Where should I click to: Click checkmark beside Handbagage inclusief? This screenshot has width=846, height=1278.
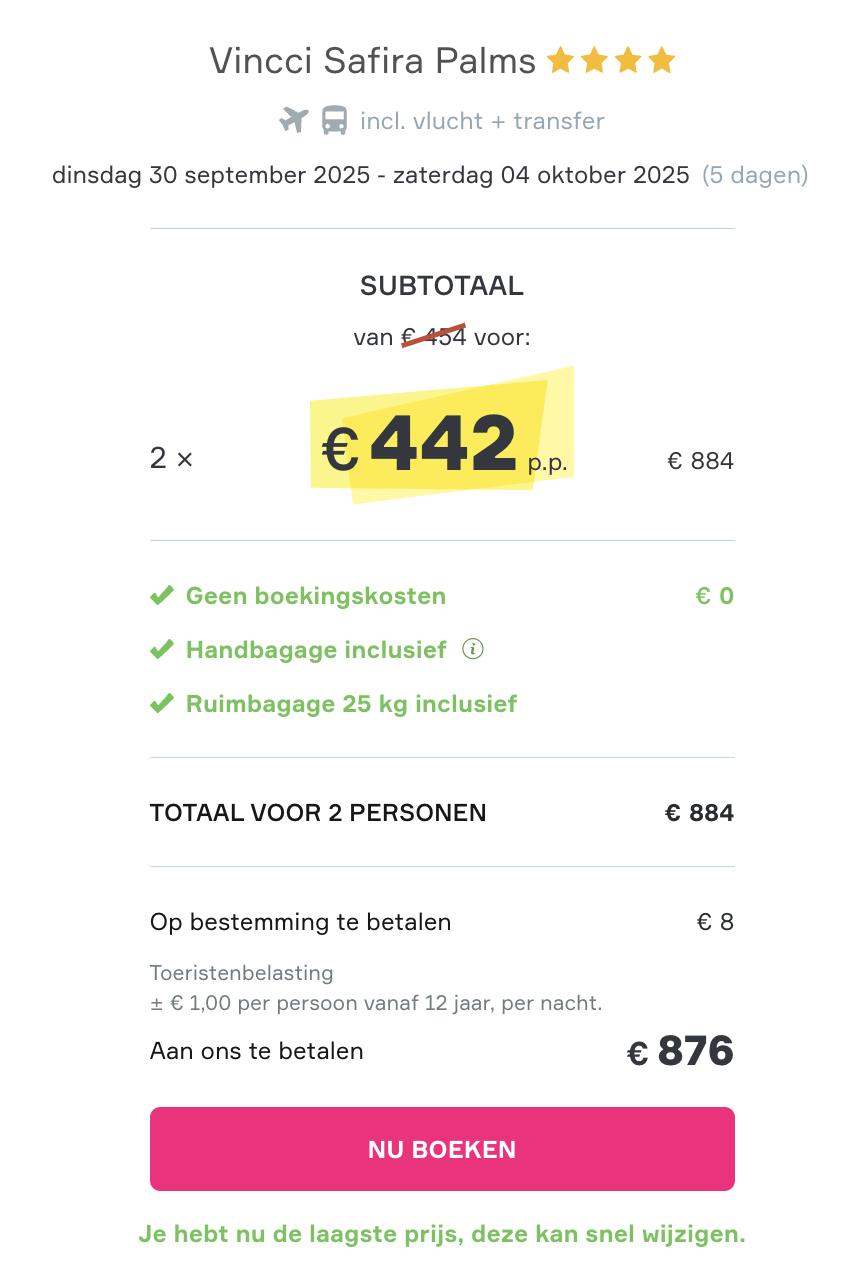161,650
